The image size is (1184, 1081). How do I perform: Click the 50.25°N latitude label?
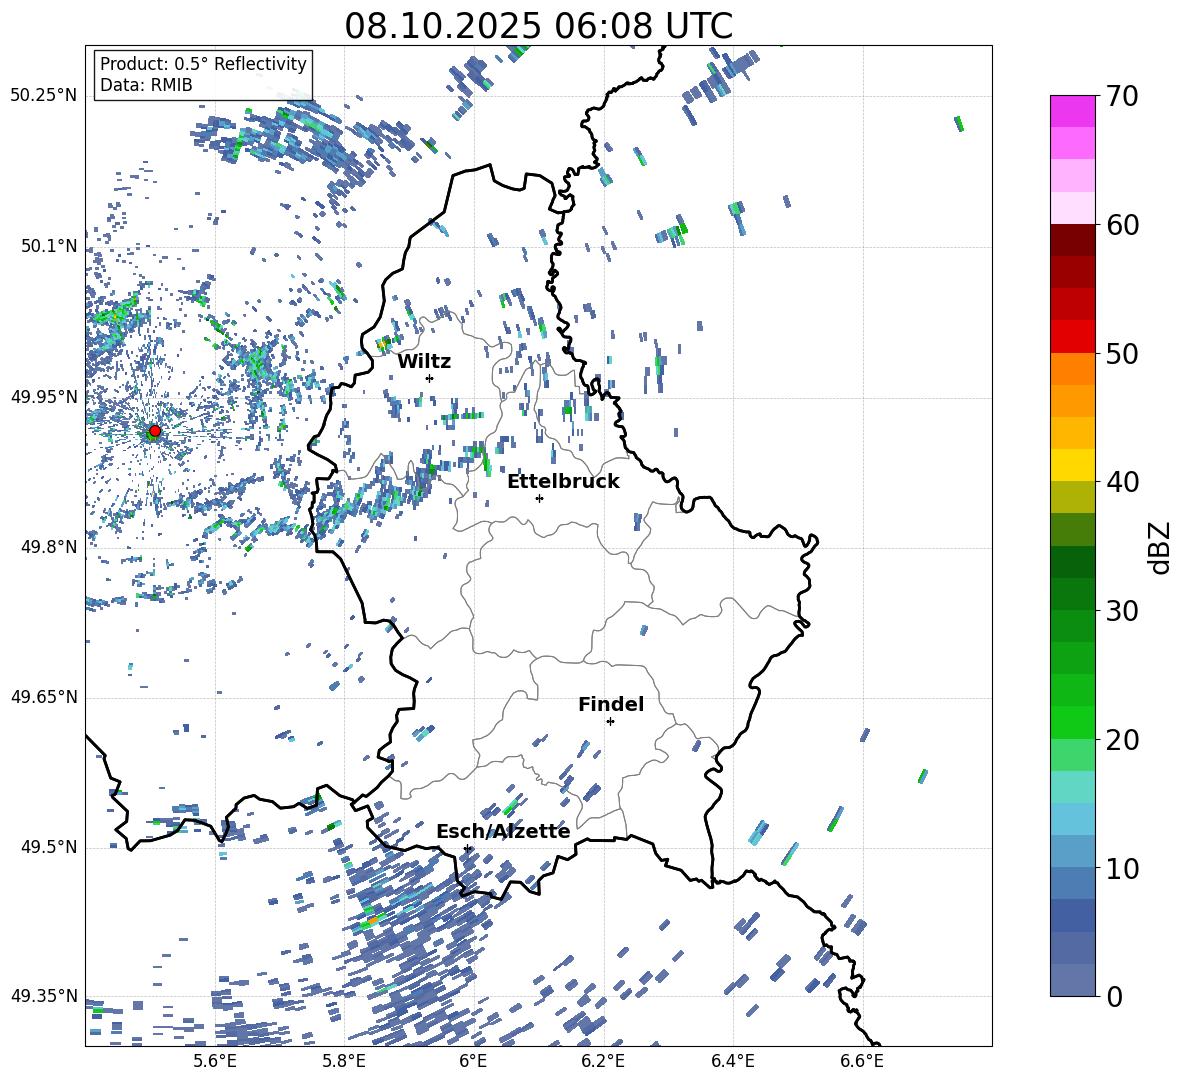[x=44, y=96]
